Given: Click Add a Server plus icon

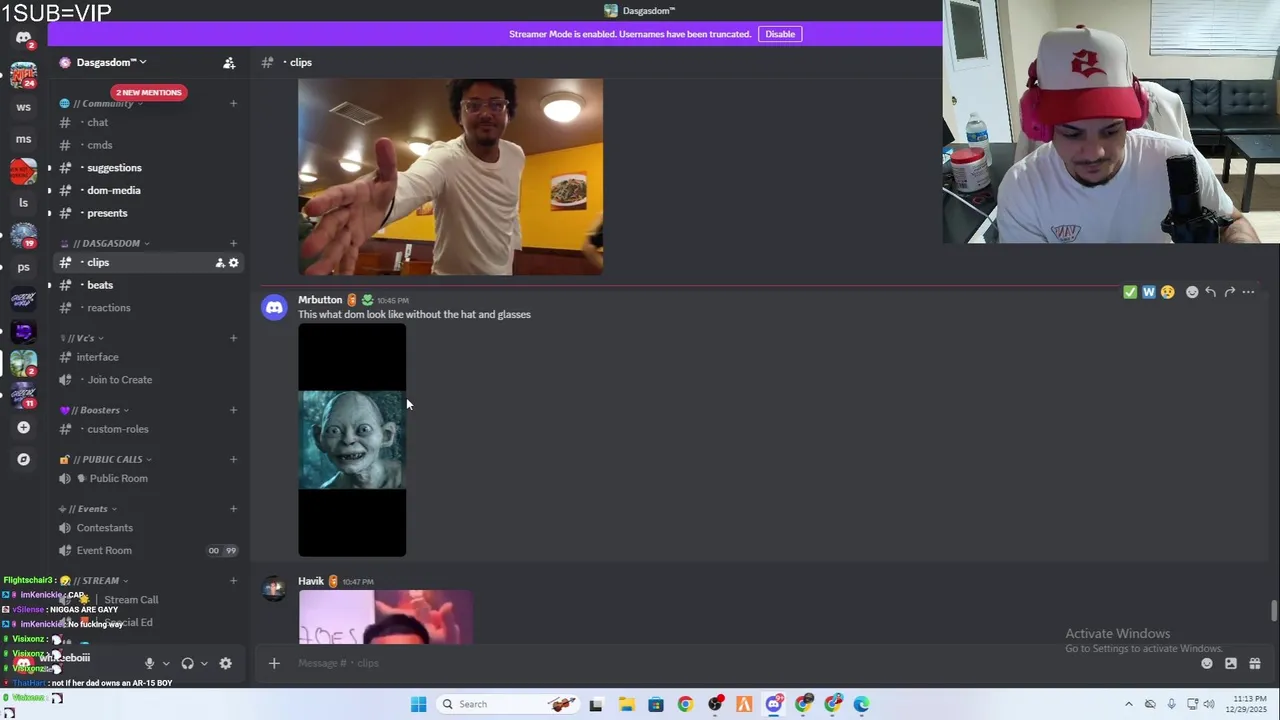Looking at the screenshot, I should 23,428.
